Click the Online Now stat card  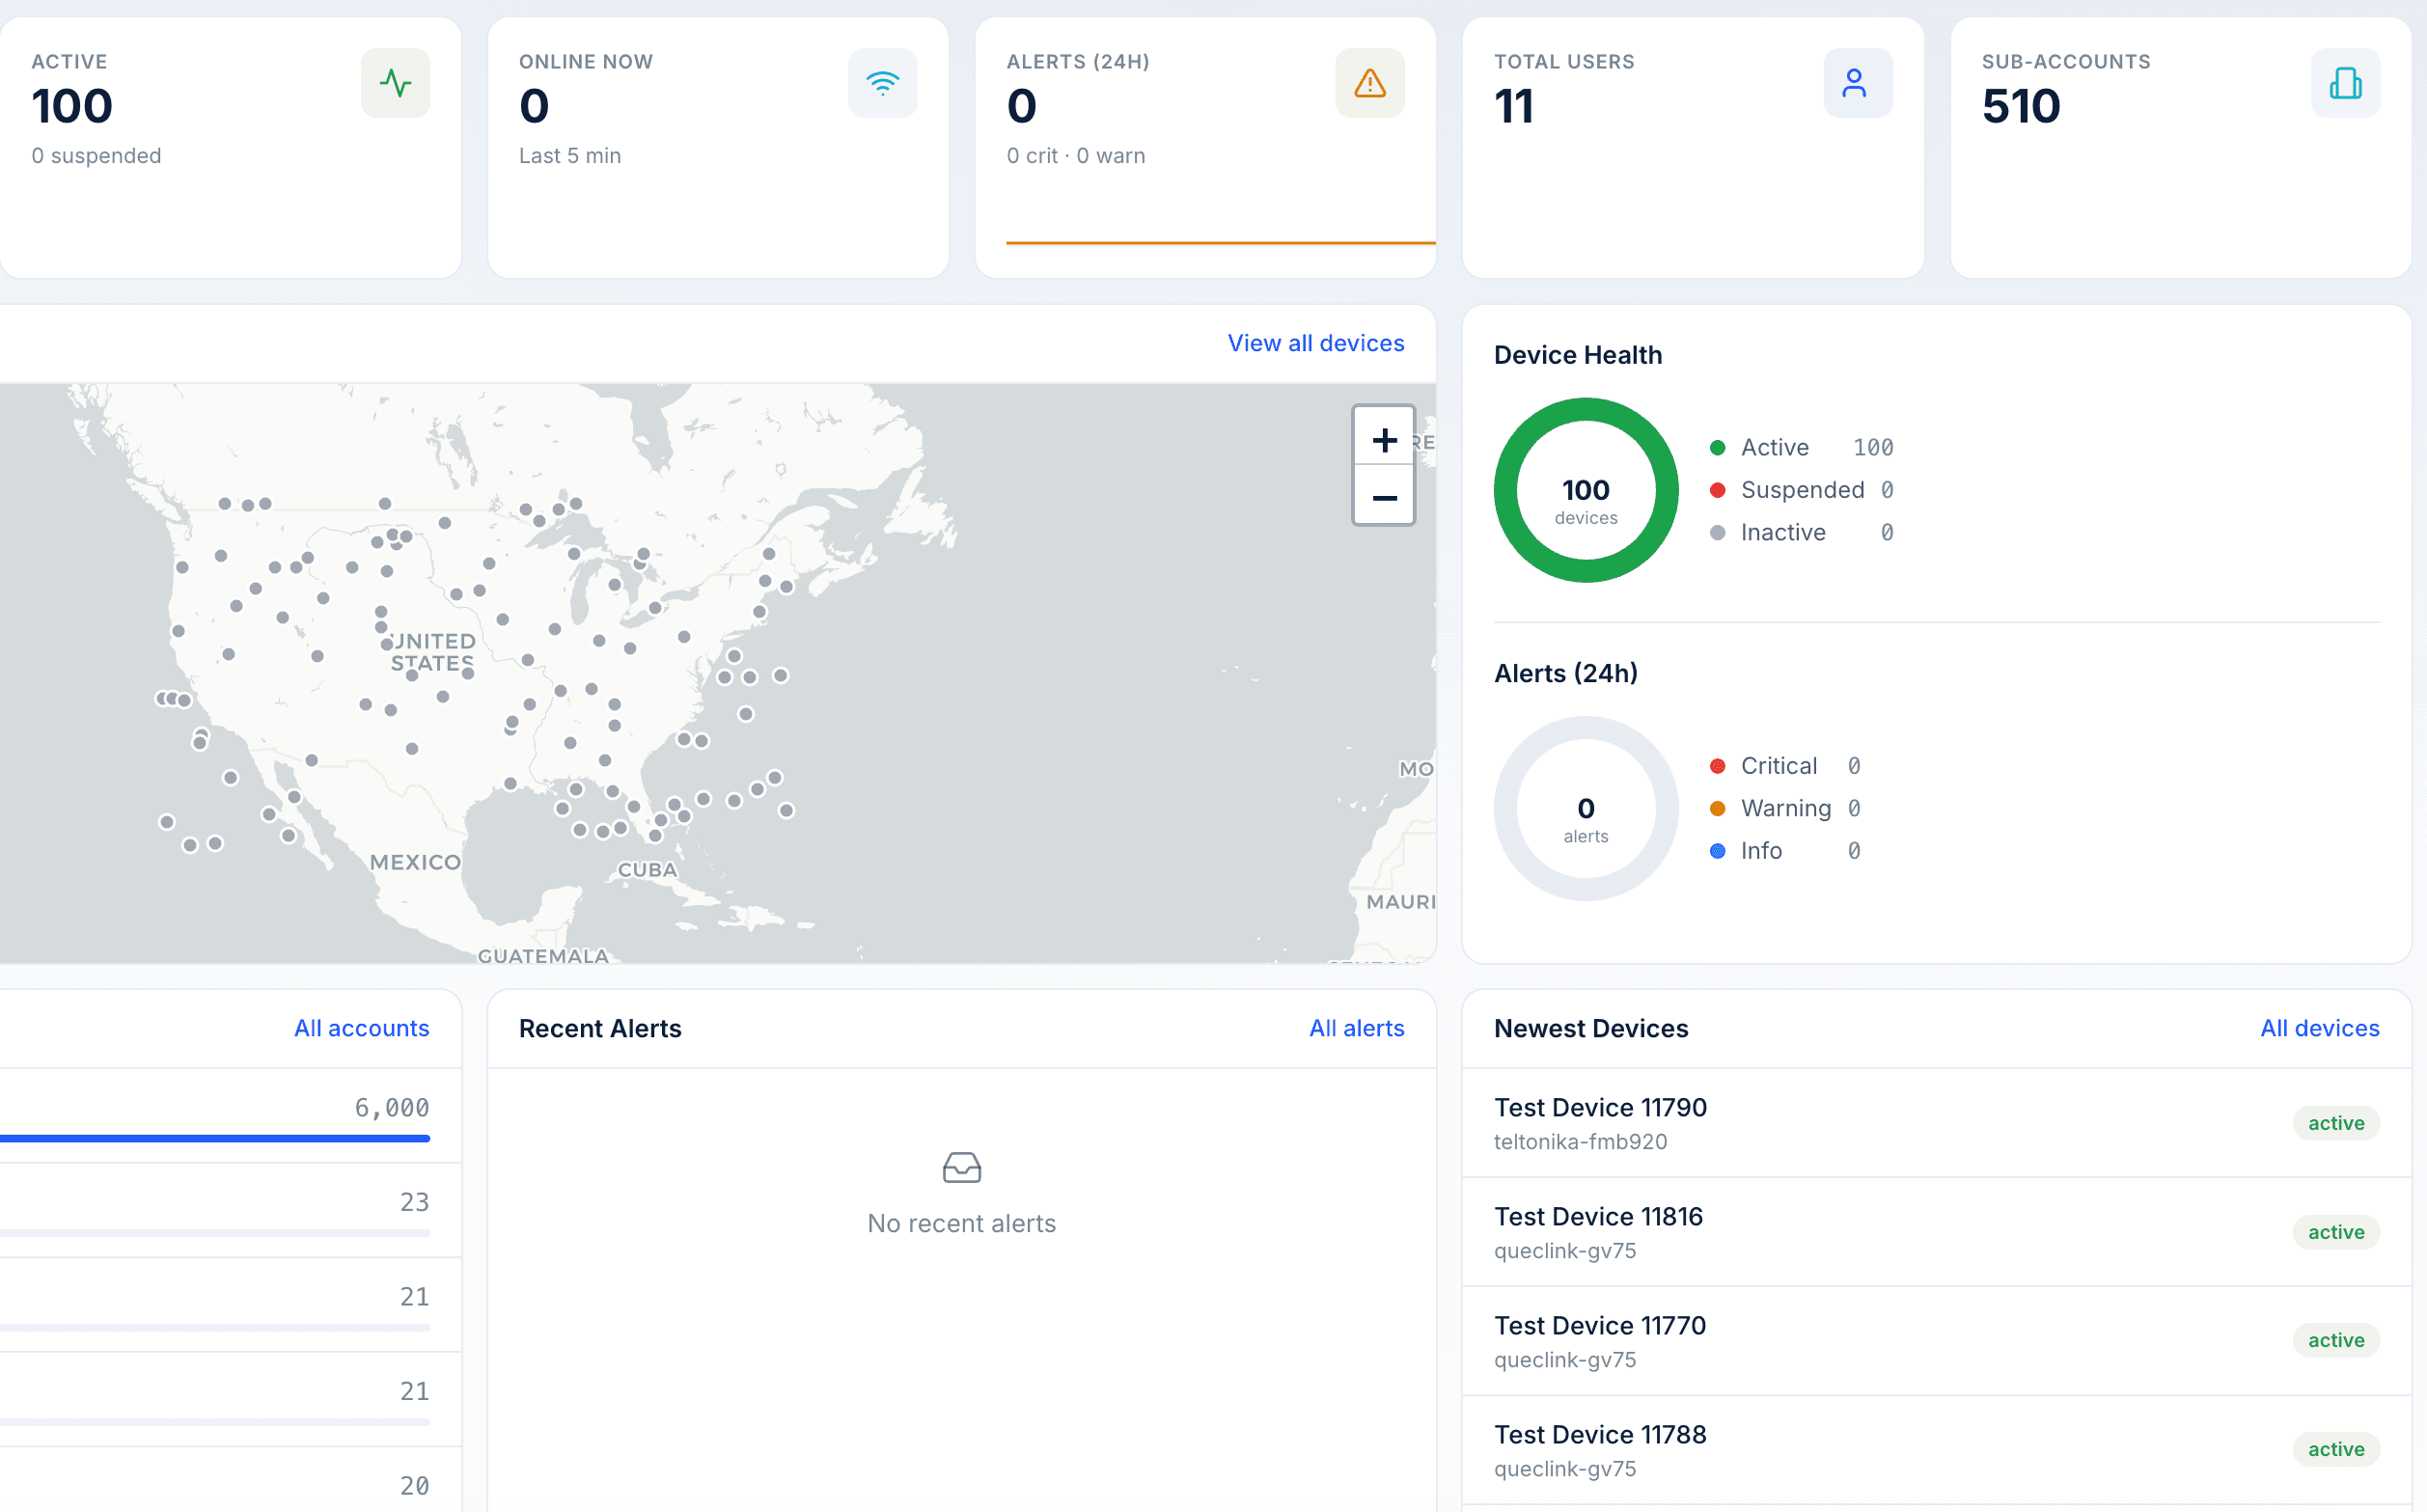717,147
